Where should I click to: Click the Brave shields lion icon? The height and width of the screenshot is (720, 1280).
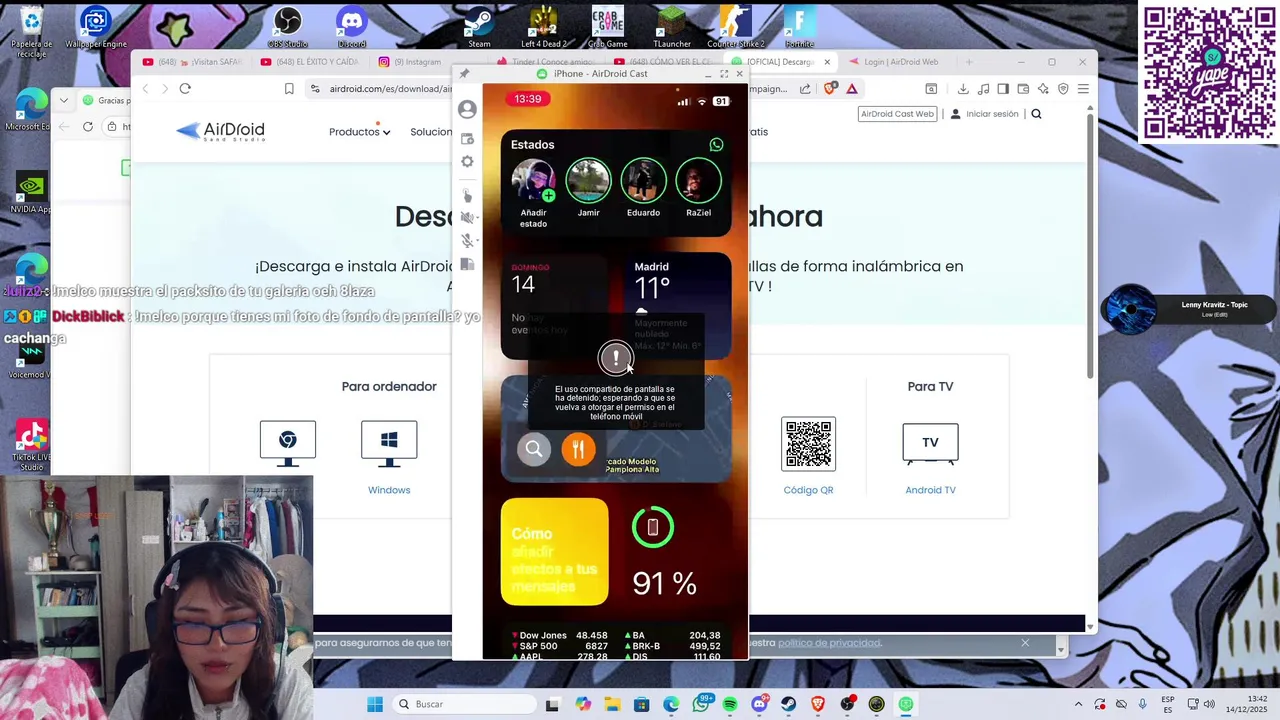[x=830, y=89]
